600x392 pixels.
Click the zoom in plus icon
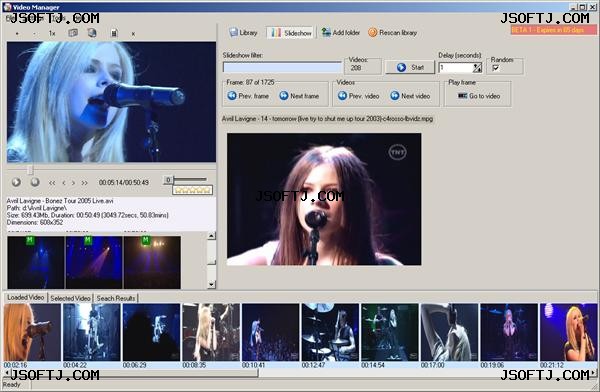click(17, 34)
